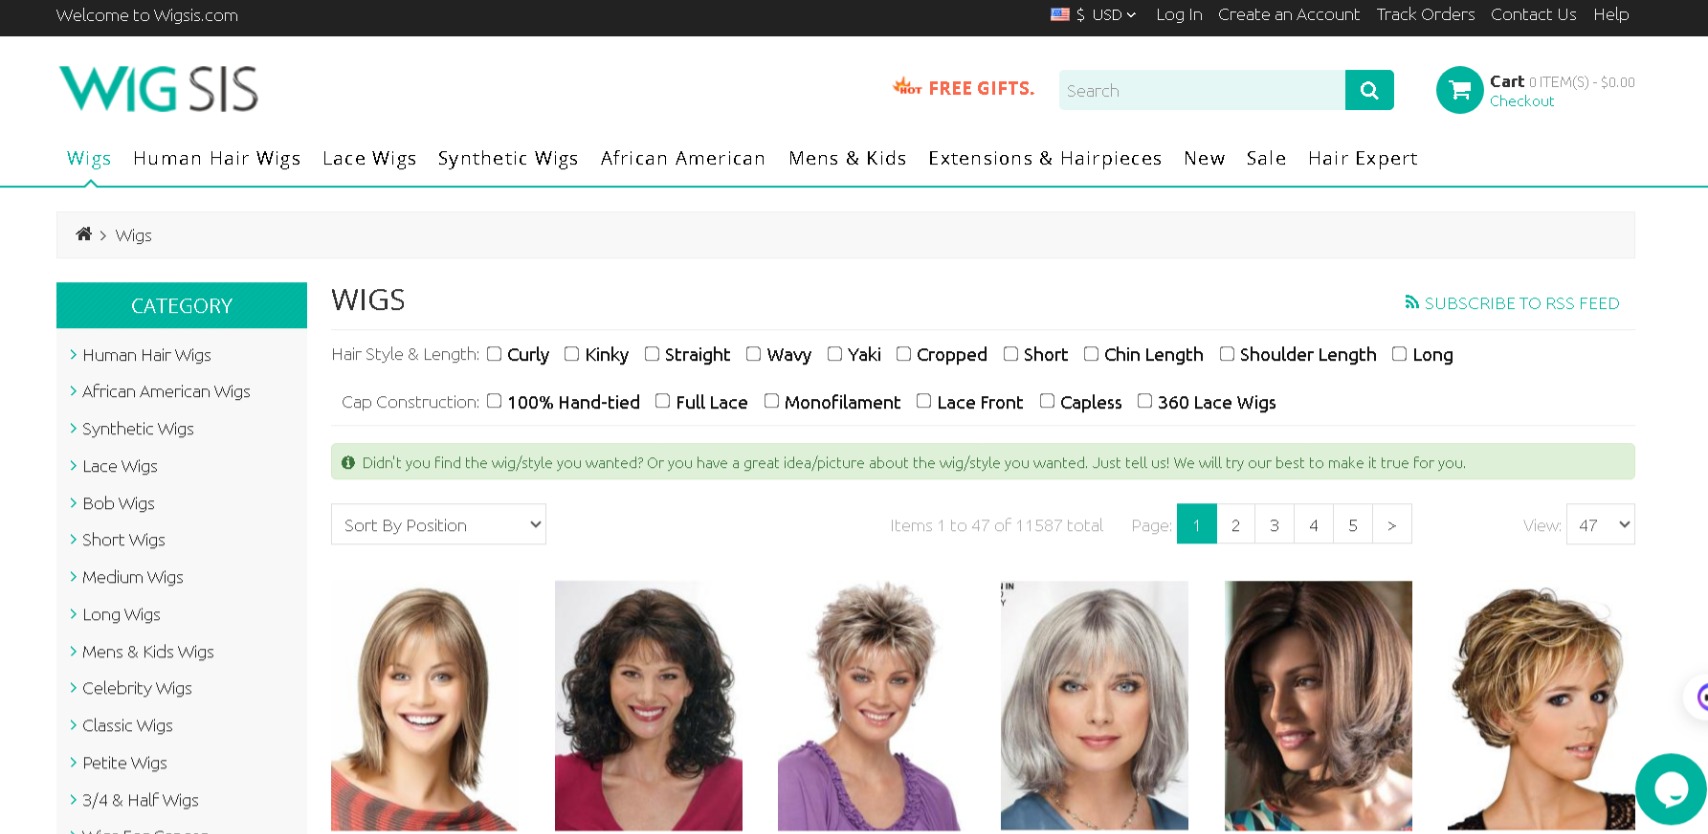Enable the Lace Front cap filter
The height and width of the screenshot is (834, 1708).
(x=924, y=401)
